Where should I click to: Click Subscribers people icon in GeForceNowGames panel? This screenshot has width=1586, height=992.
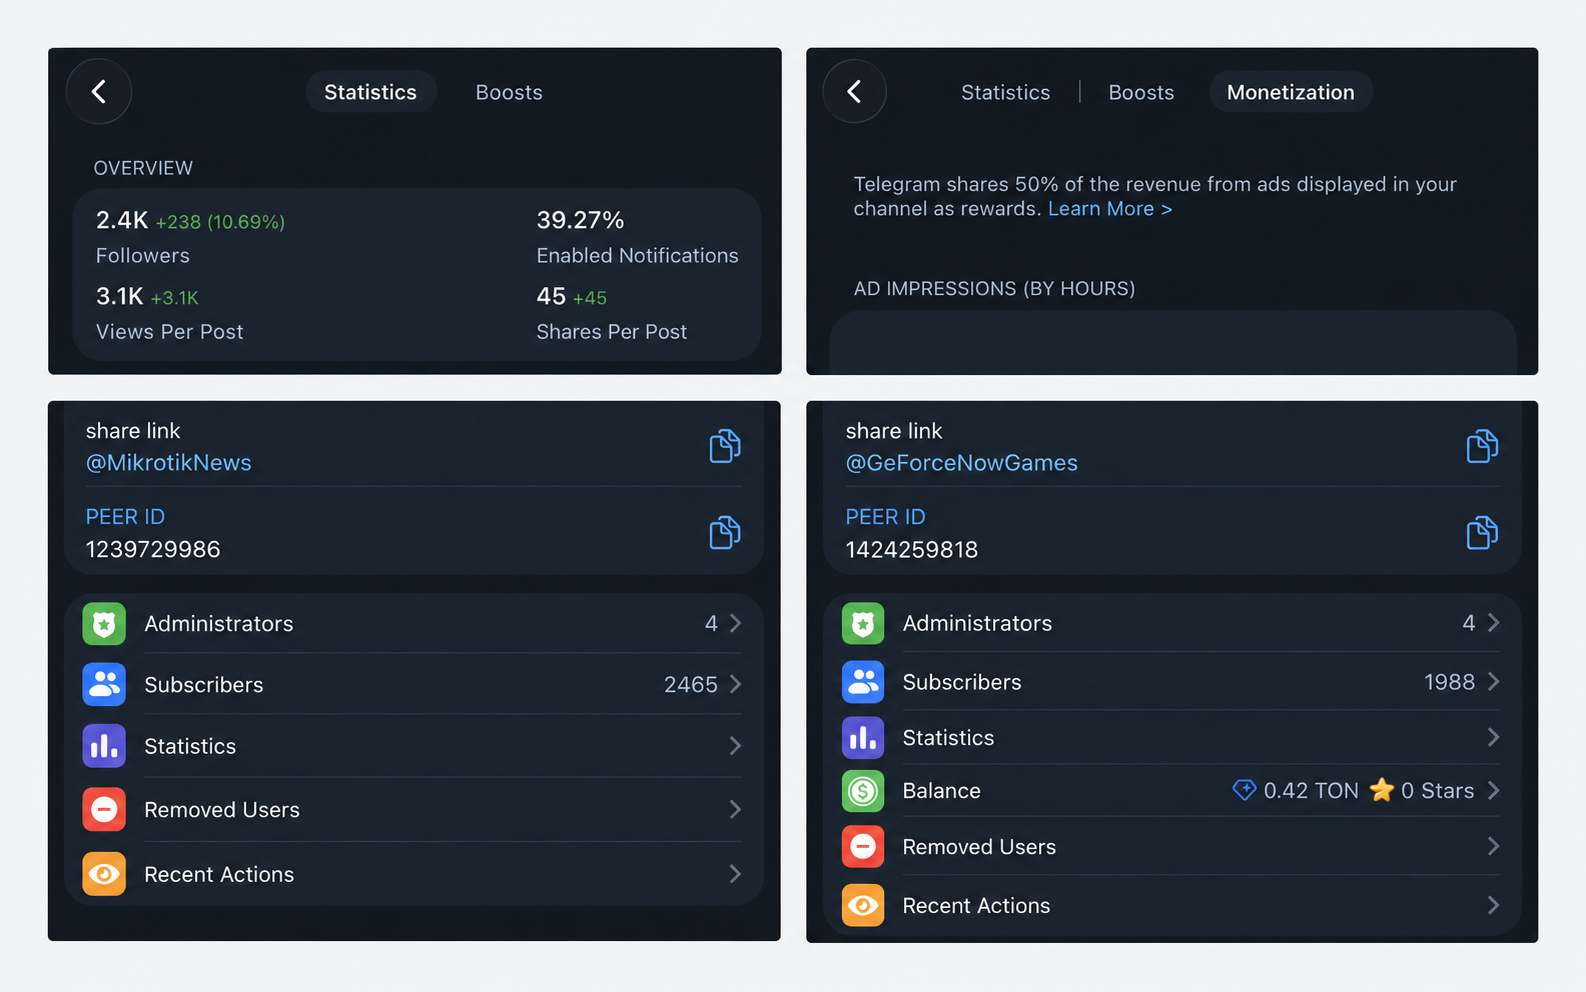click(863, 682)
